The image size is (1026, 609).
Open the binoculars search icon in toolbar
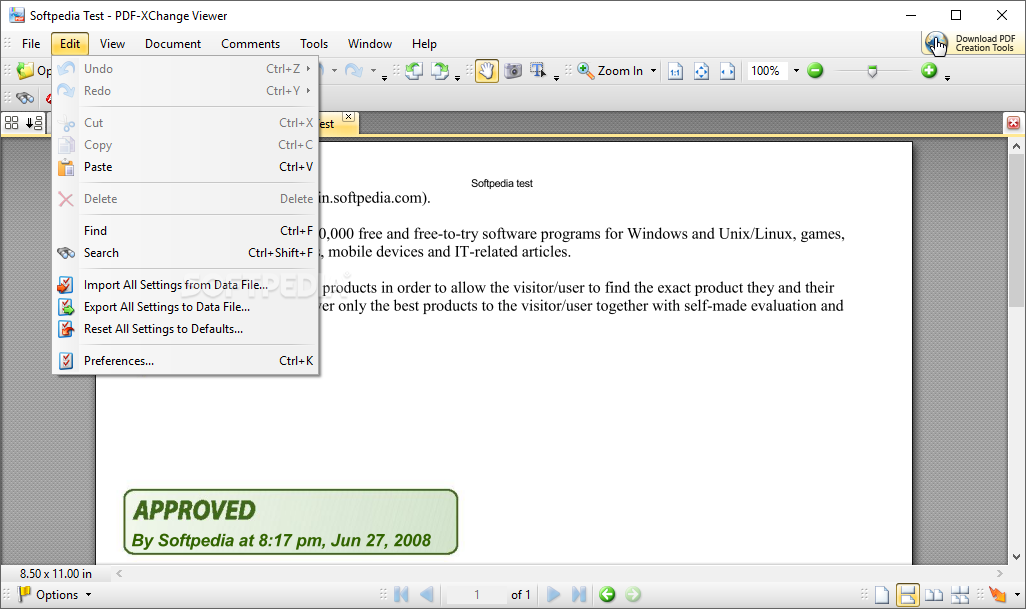click(25, 99)
